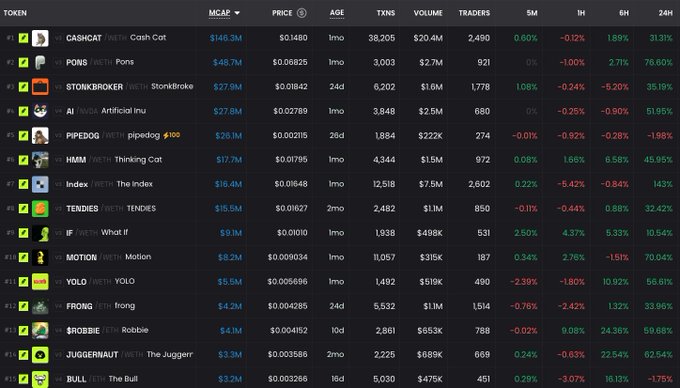Open the STONKBROKER token logo
Image resolution: width=680 pixels, height=388 pixels.
click(x=40, y=87)
